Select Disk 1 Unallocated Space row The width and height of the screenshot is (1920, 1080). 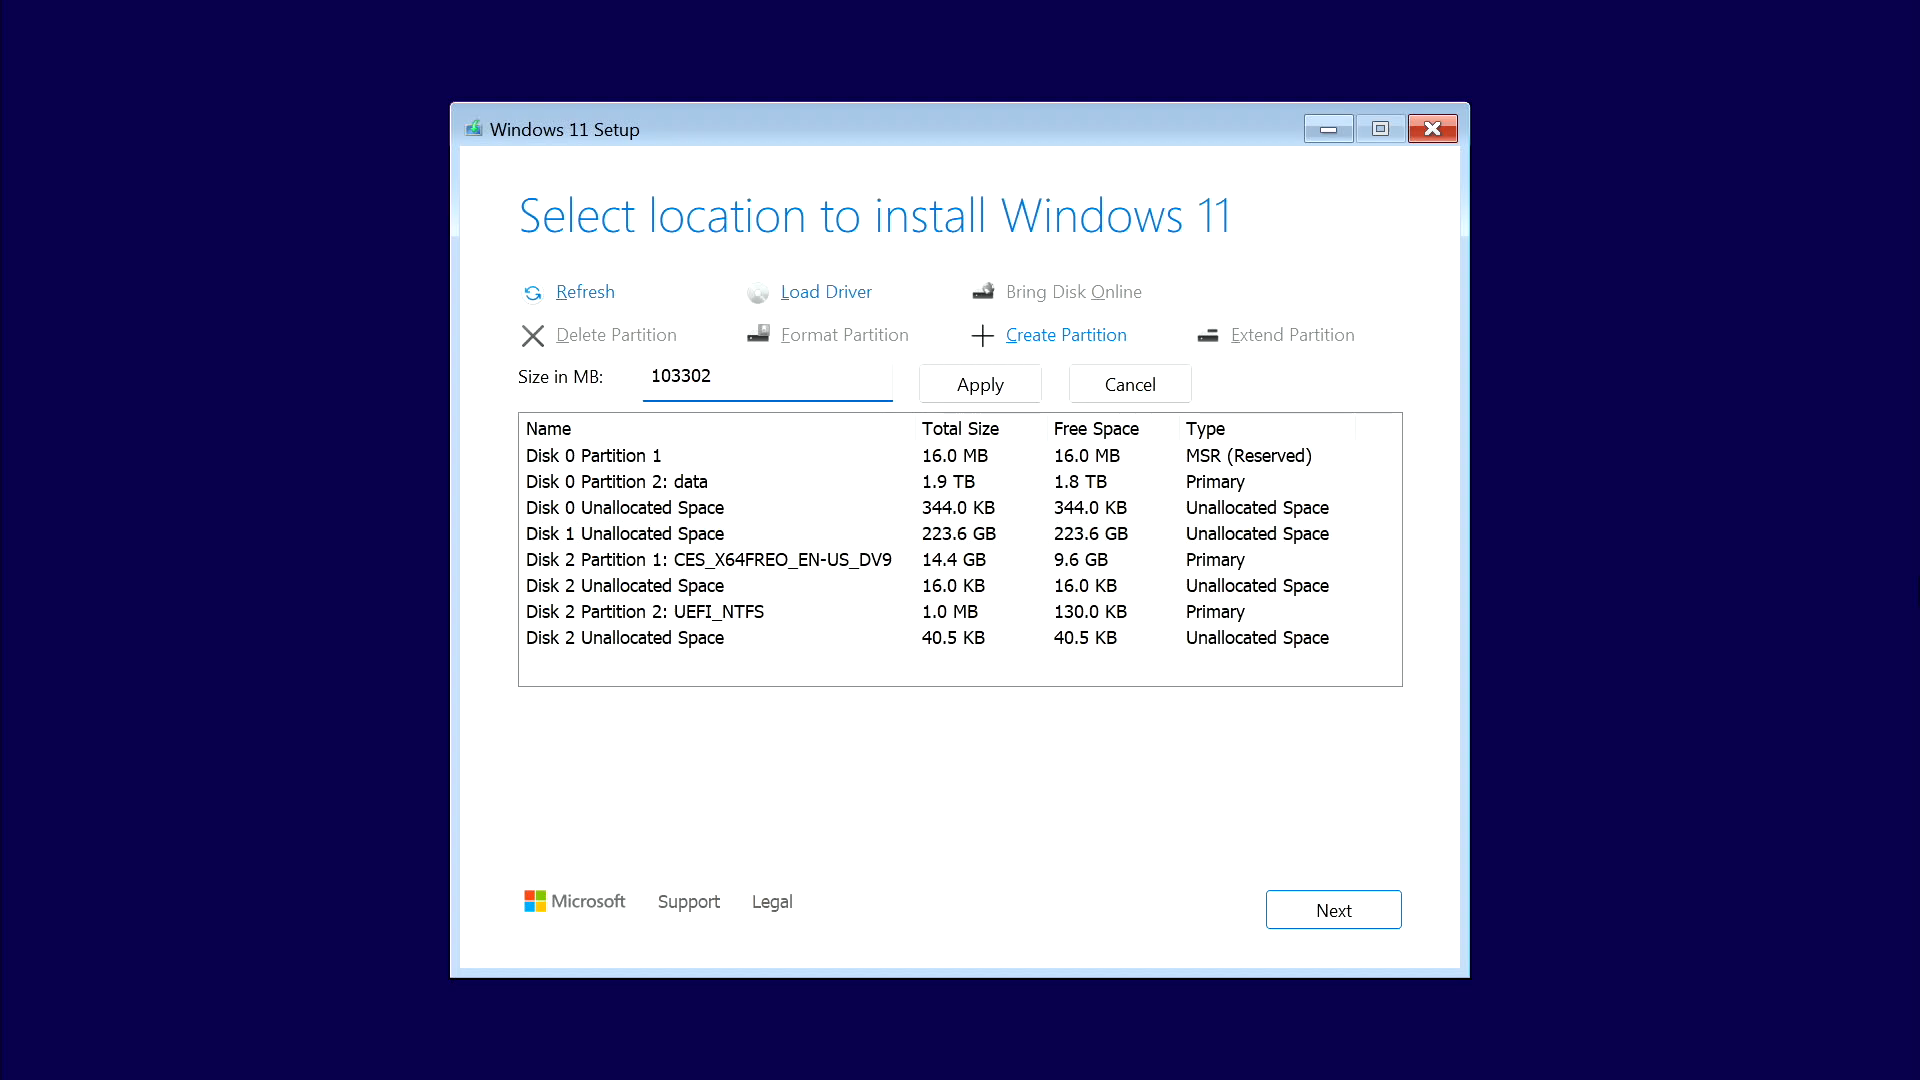click(960, 534)
